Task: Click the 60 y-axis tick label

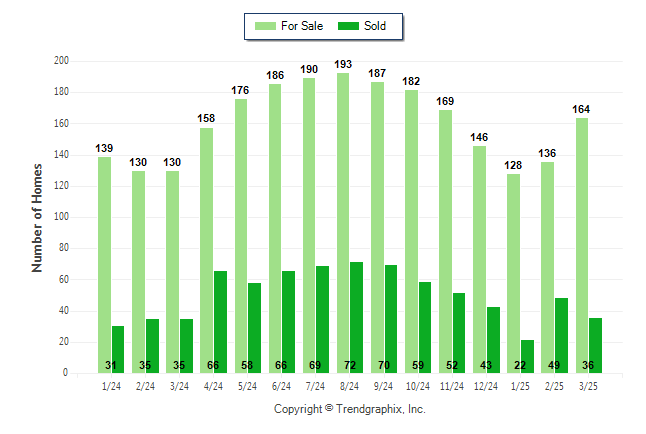Action: point(64,279)
